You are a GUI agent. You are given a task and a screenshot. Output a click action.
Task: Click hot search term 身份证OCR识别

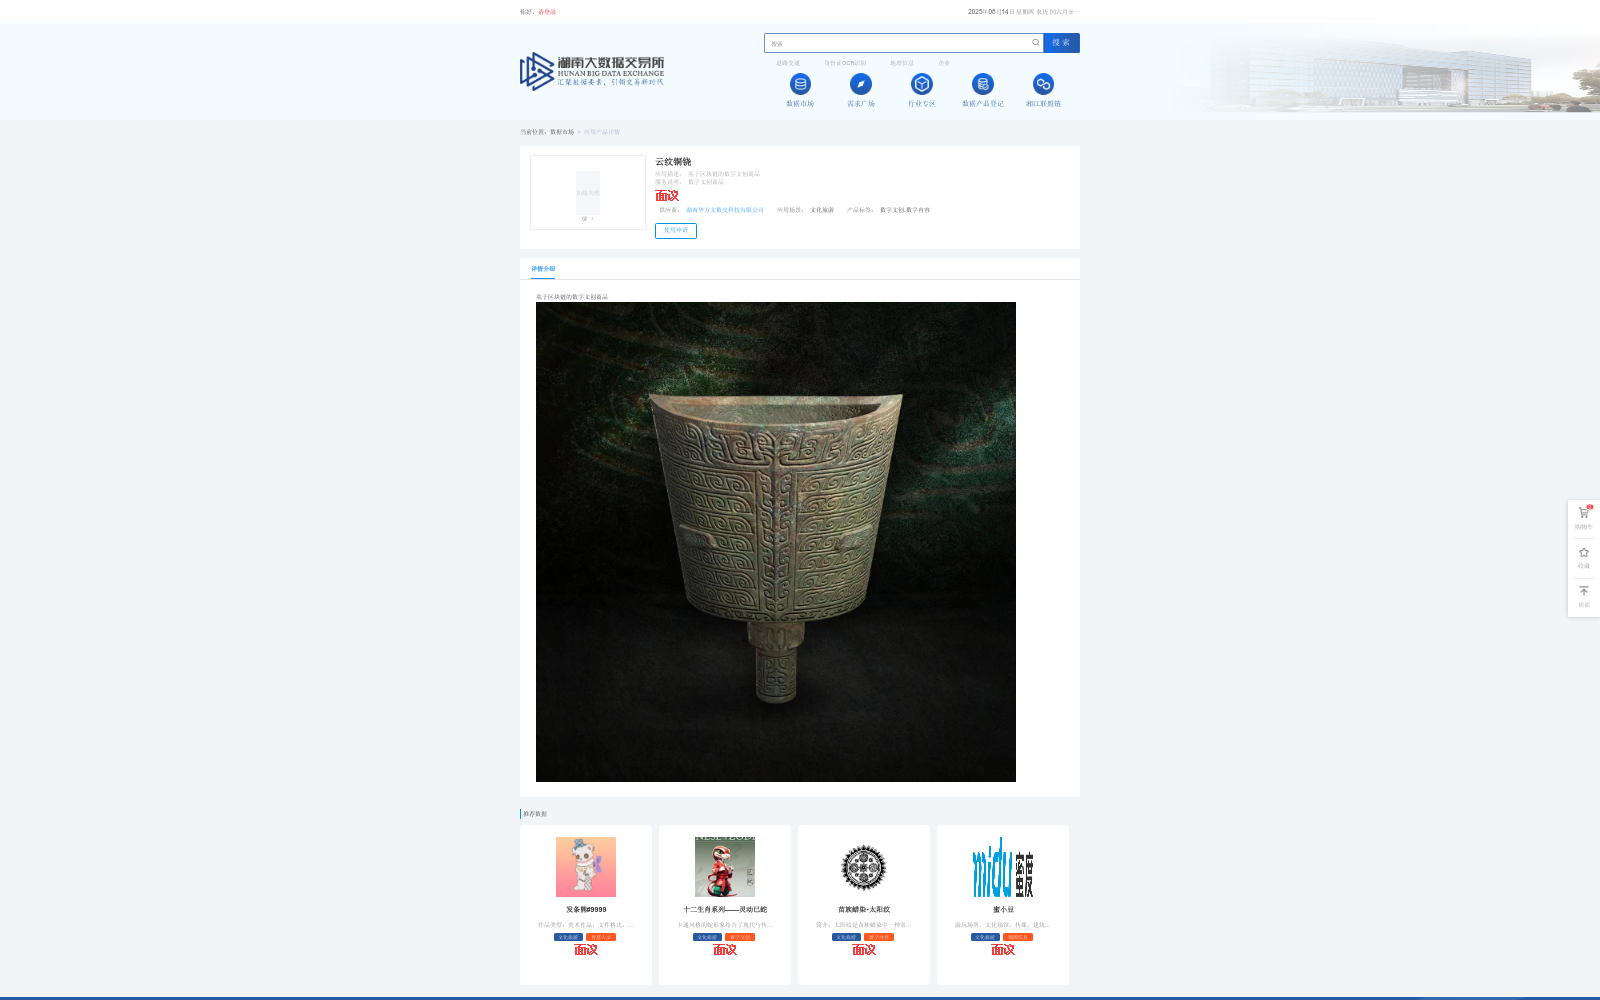[845, 63]
